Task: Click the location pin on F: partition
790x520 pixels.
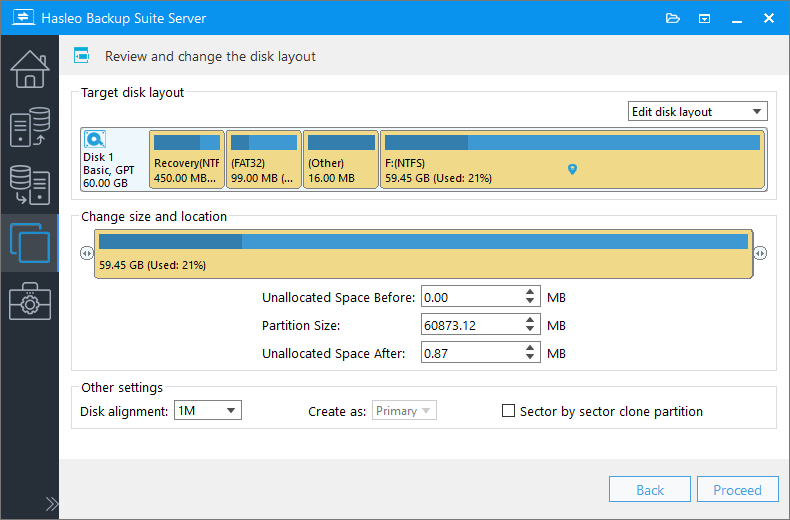Action: click(572, 169)
